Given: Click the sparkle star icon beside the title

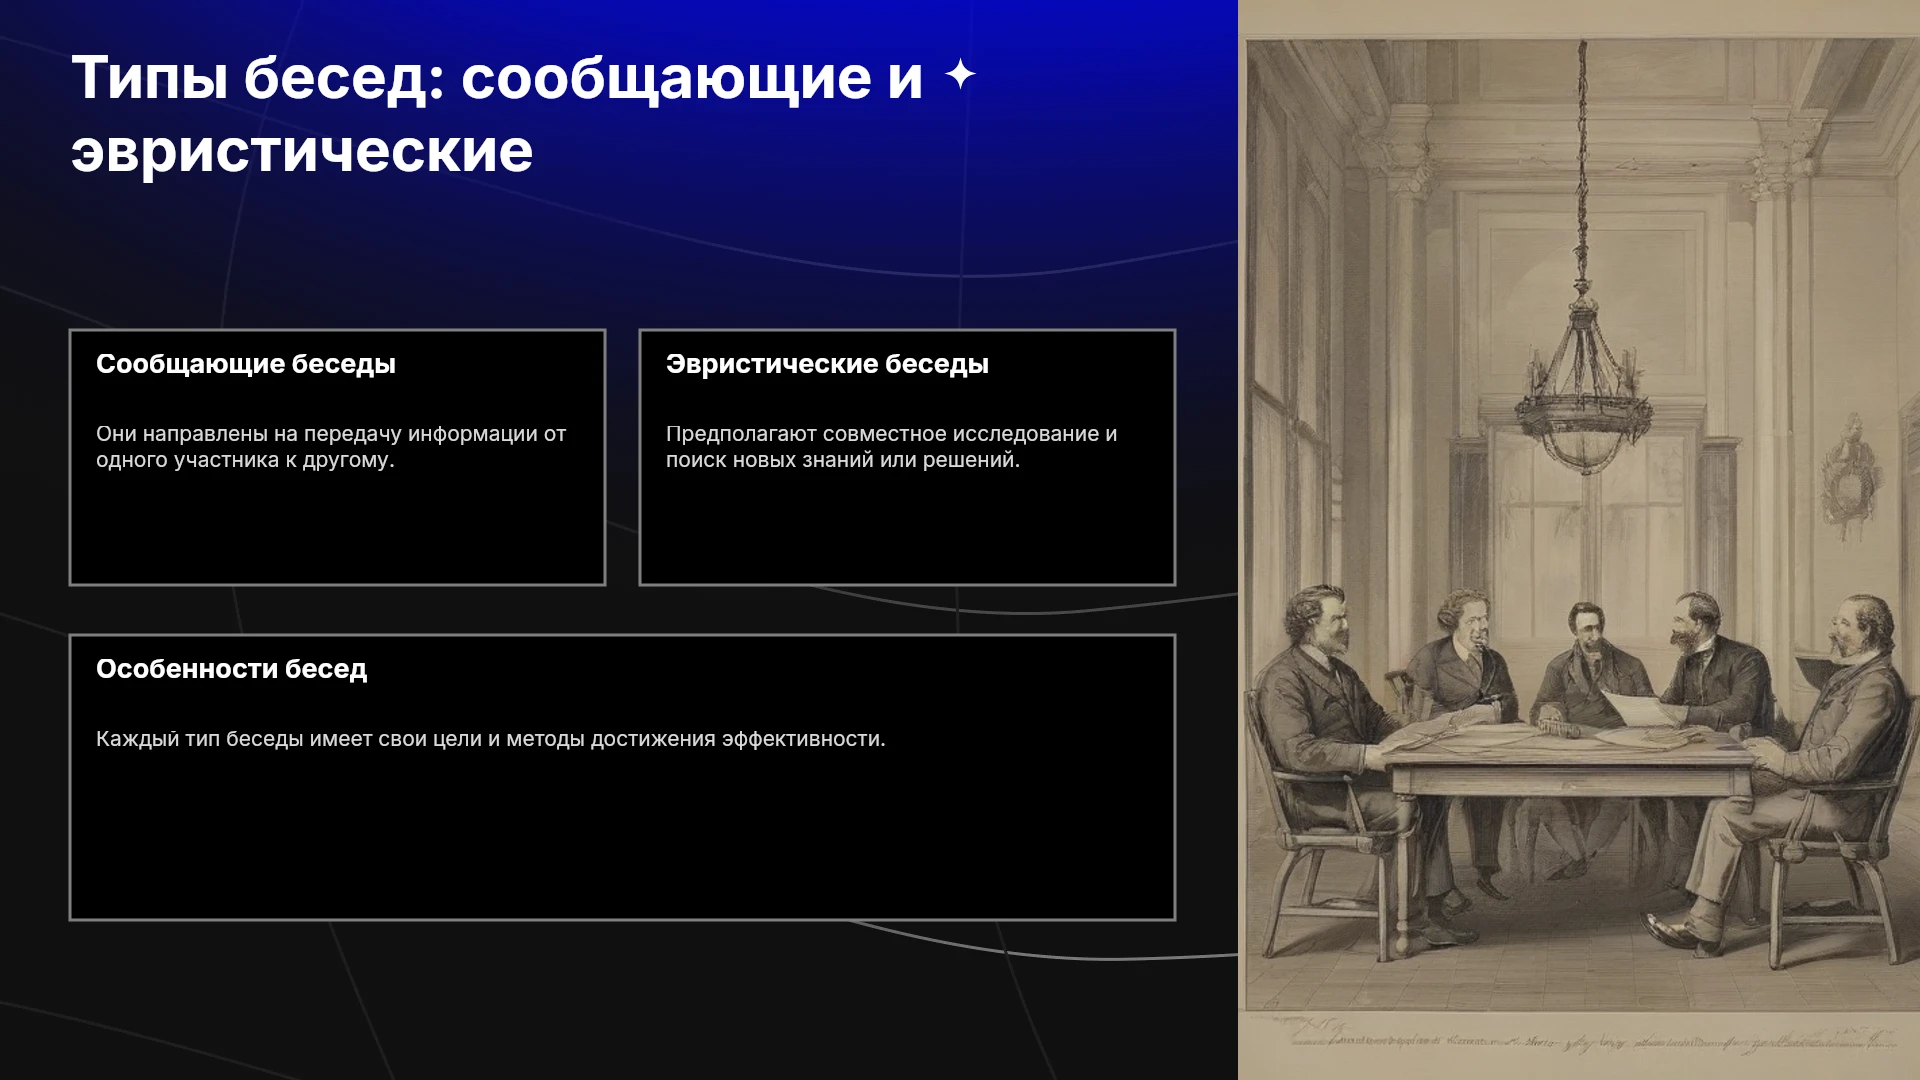Looking at the screenshot, I should 960,74.
